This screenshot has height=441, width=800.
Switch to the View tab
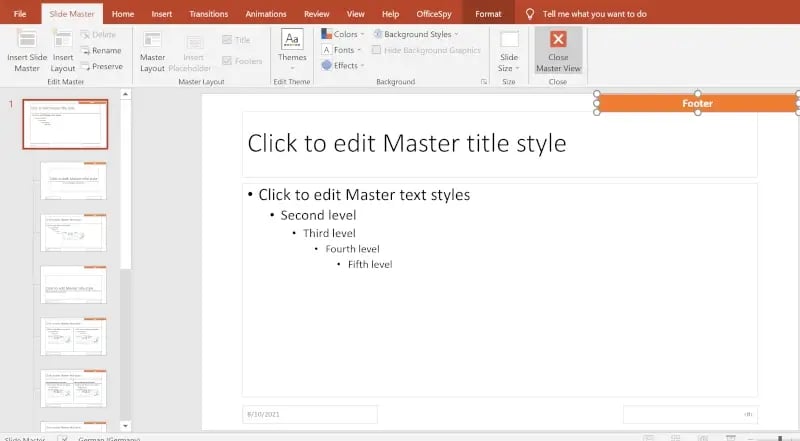[x=356, y=14]
